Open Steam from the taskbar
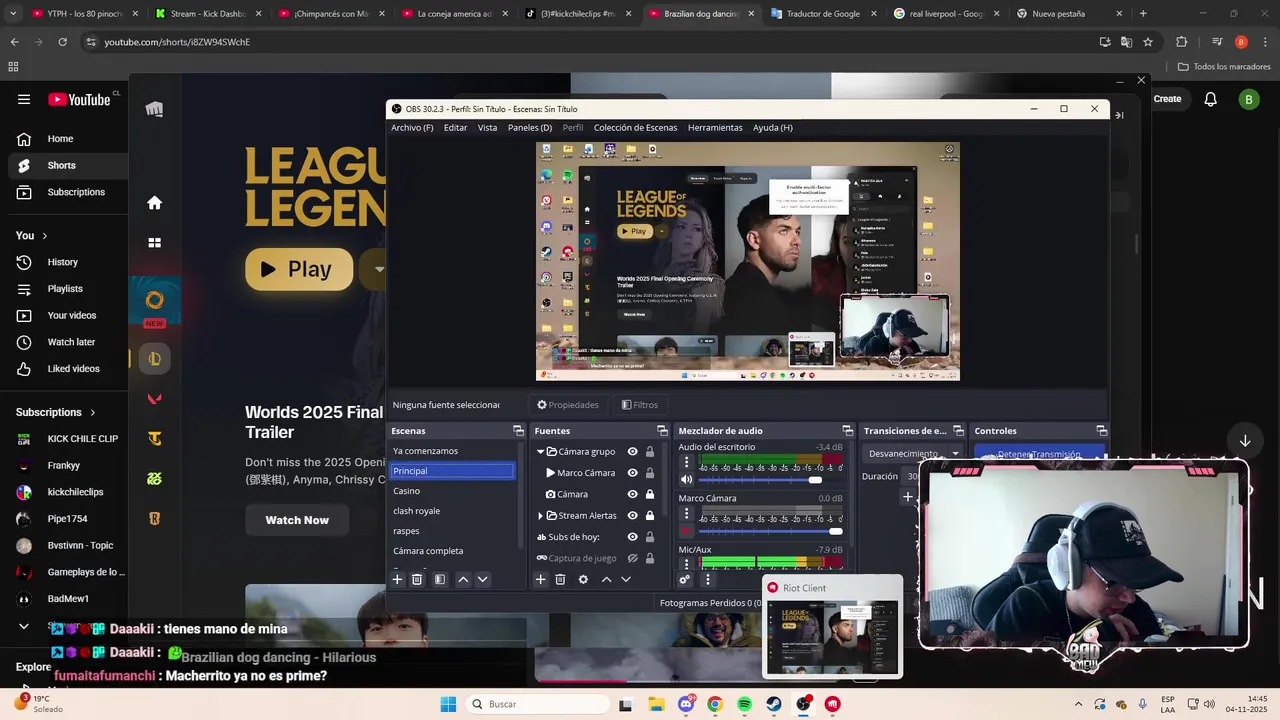Viewport: 1280px width, 720px height. 774,704
